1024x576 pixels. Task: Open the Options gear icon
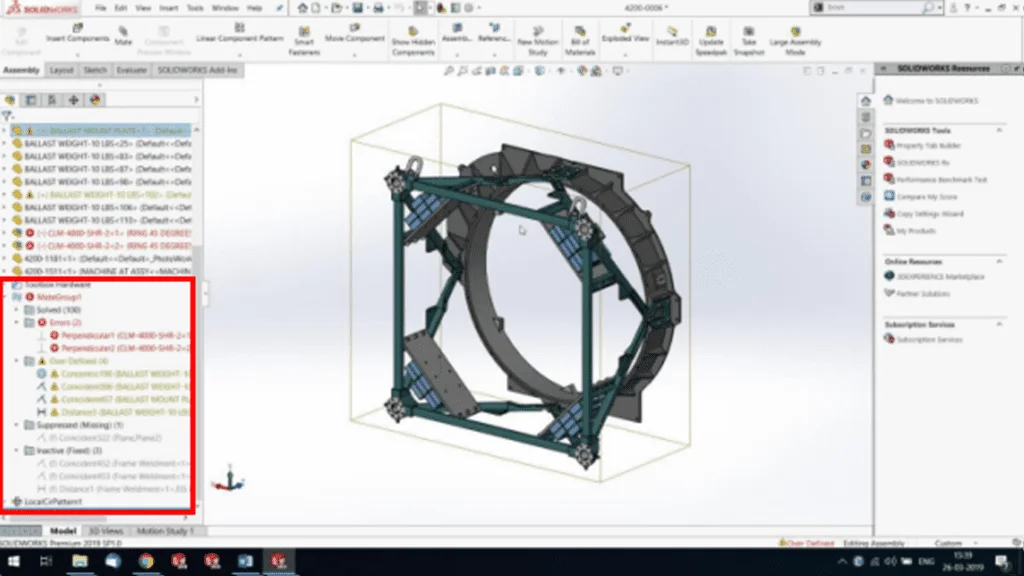click(469, 8)
